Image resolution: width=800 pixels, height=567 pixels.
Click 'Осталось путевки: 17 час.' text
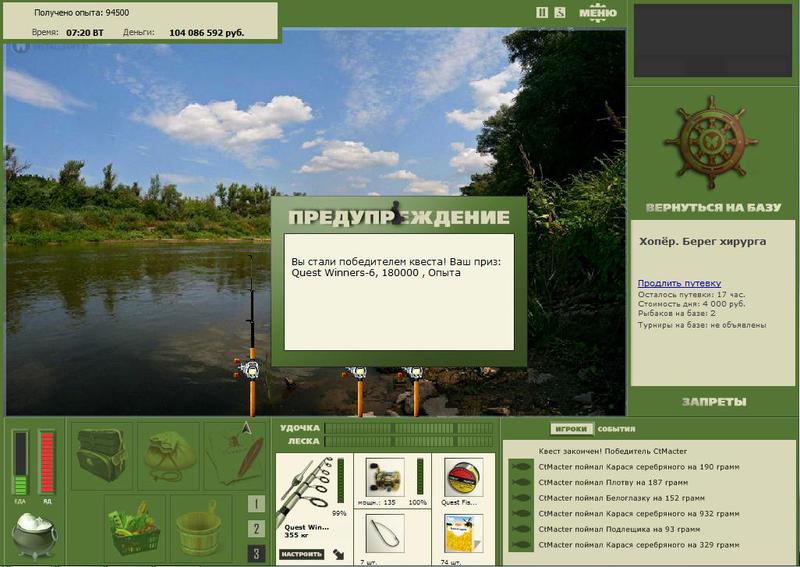(x=691, y=294)
